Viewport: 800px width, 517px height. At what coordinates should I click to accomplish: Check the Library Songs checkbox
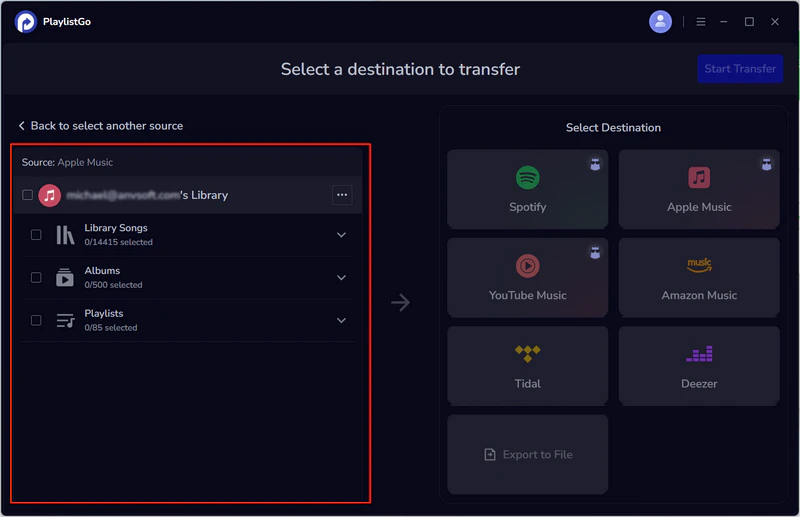click(x=36, y=235)
